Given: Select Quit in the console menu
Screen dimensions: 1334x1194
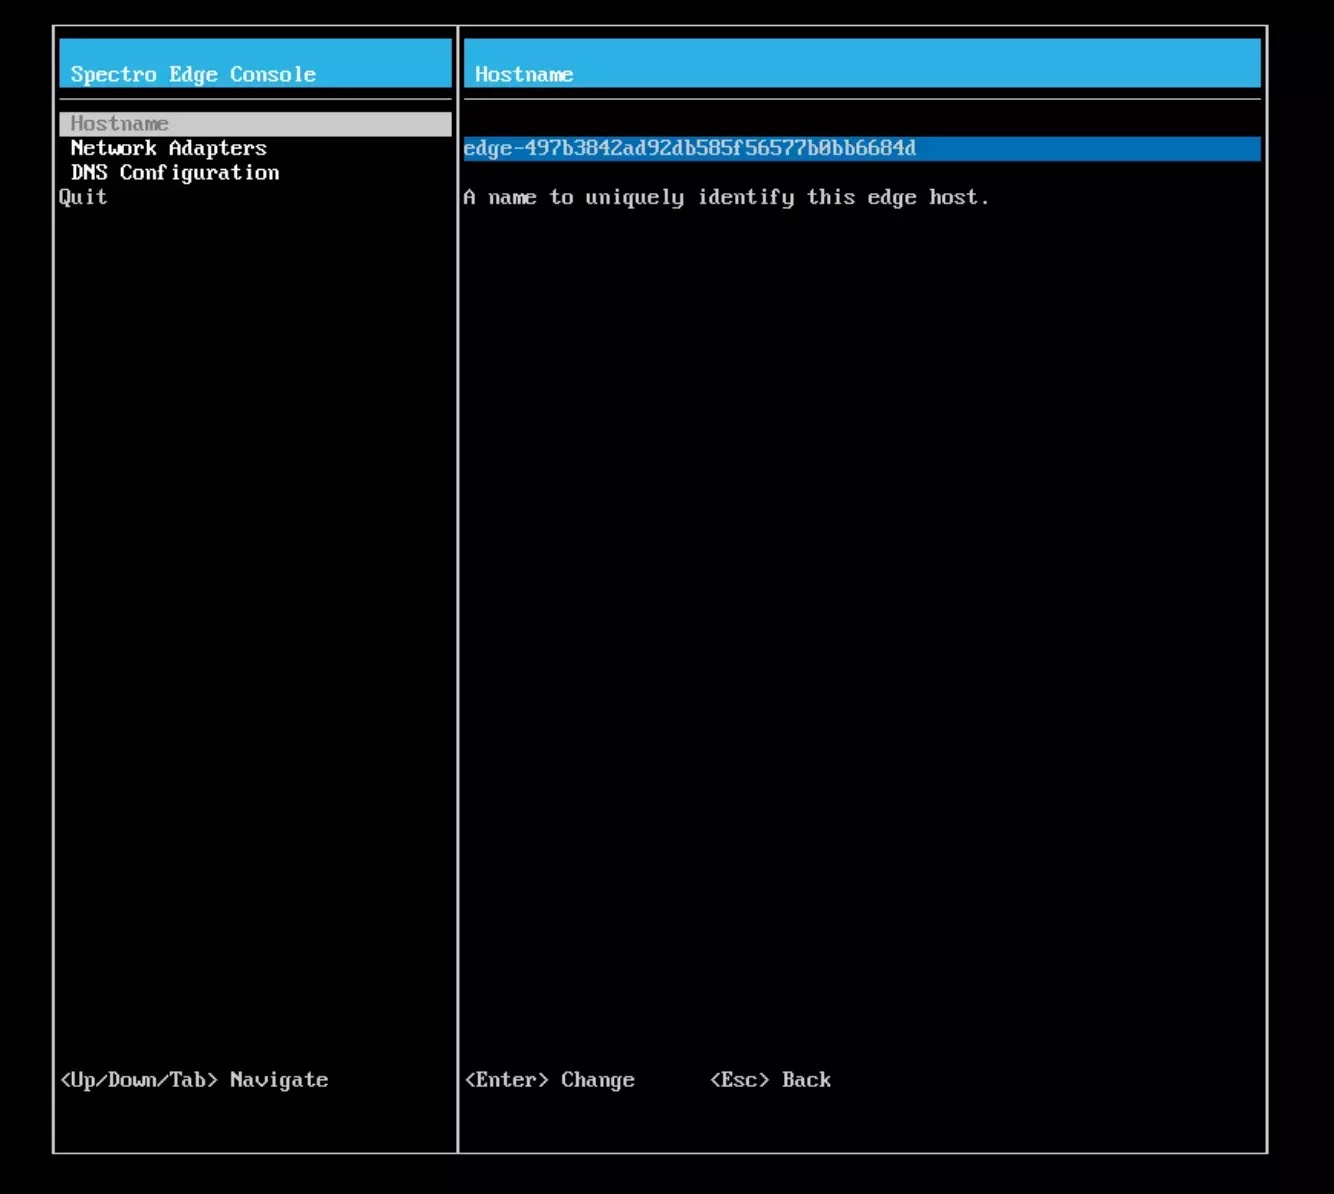Looking at the screenshot, I should click(83, 197).
